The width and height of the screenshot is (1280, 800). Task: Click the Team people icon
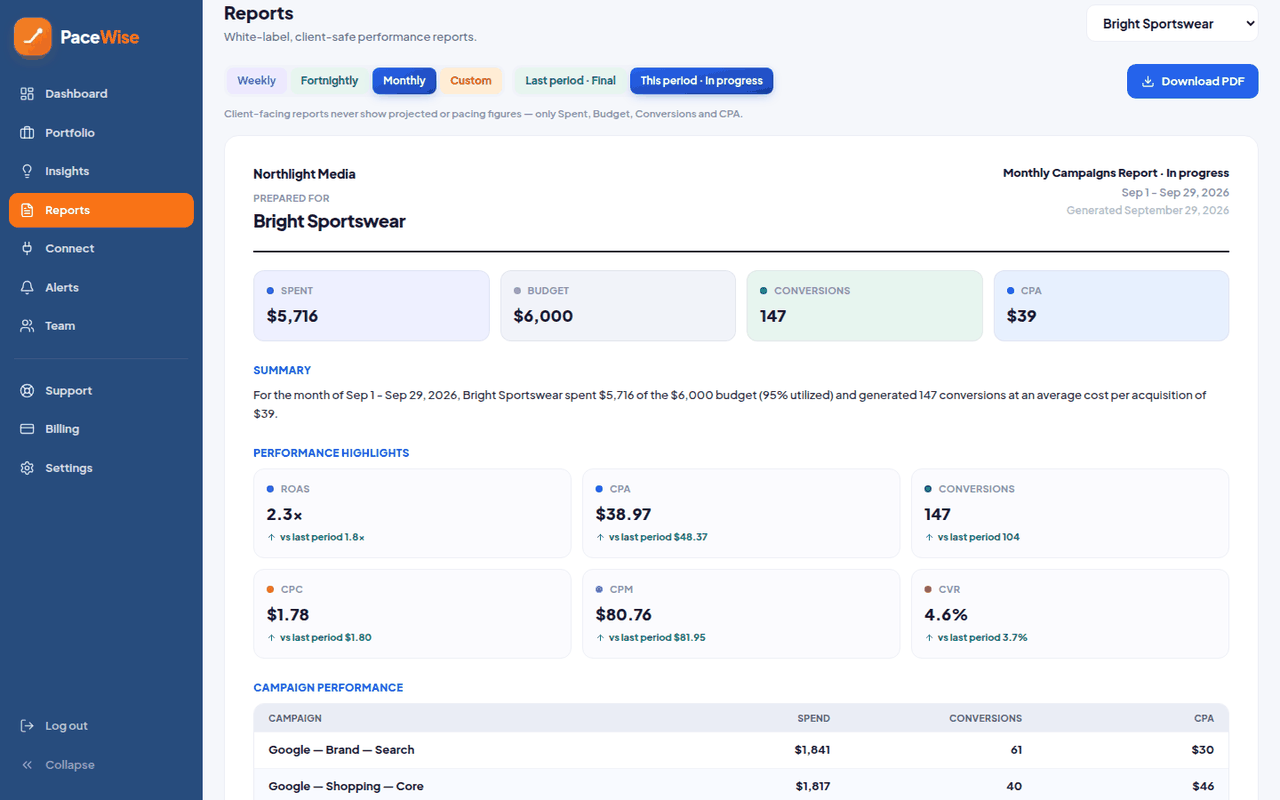27,326
